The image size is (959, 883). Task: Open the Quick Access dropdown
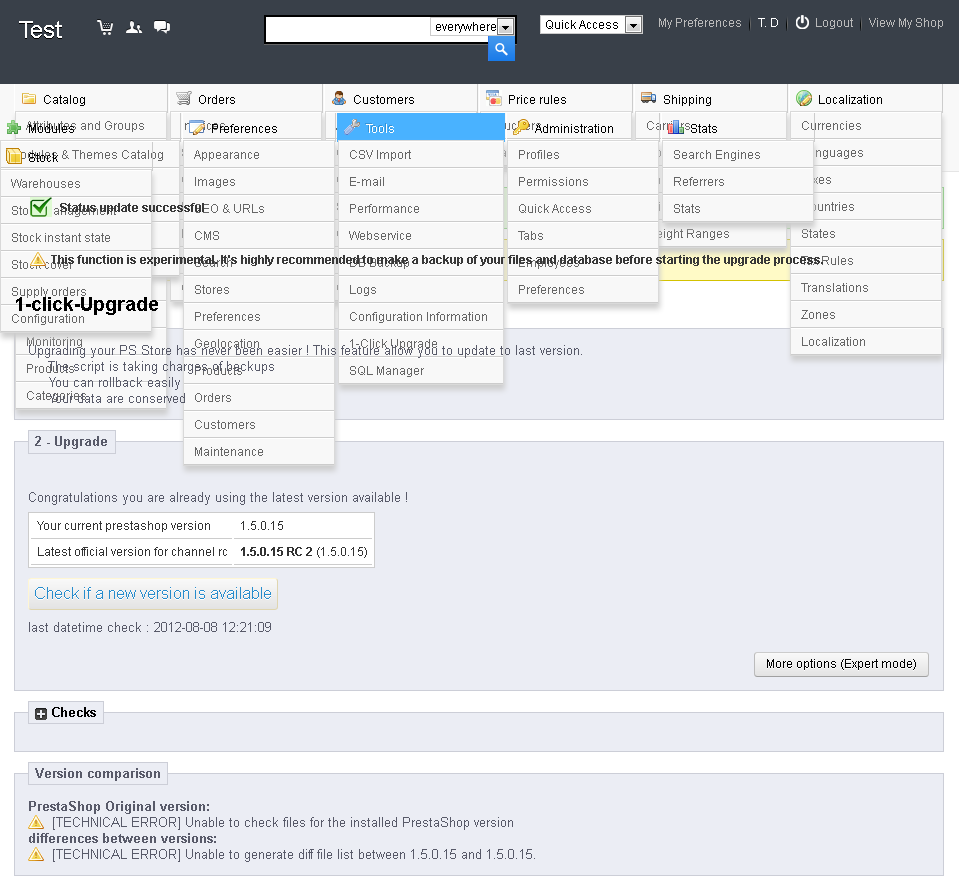(591, 24)
